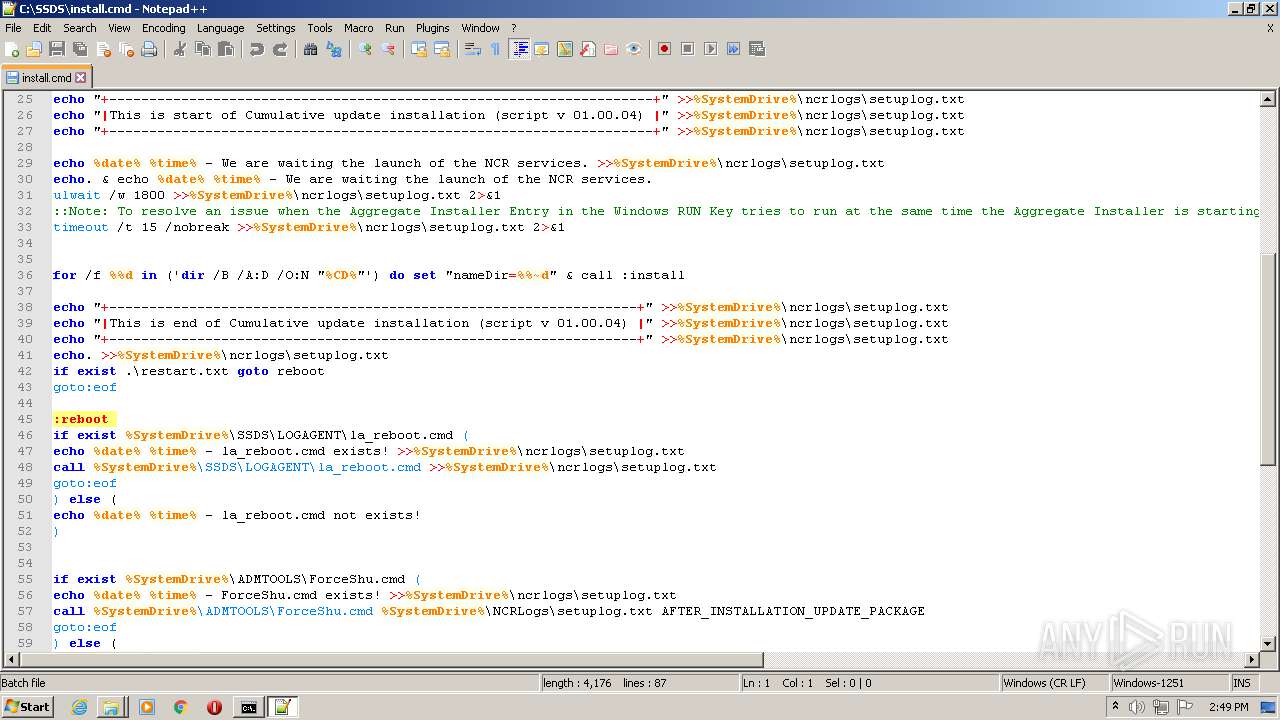Close the install.cmd tab with its X
The height and width of the screenshot is (720, 1280).
click(x=81, y=77)
